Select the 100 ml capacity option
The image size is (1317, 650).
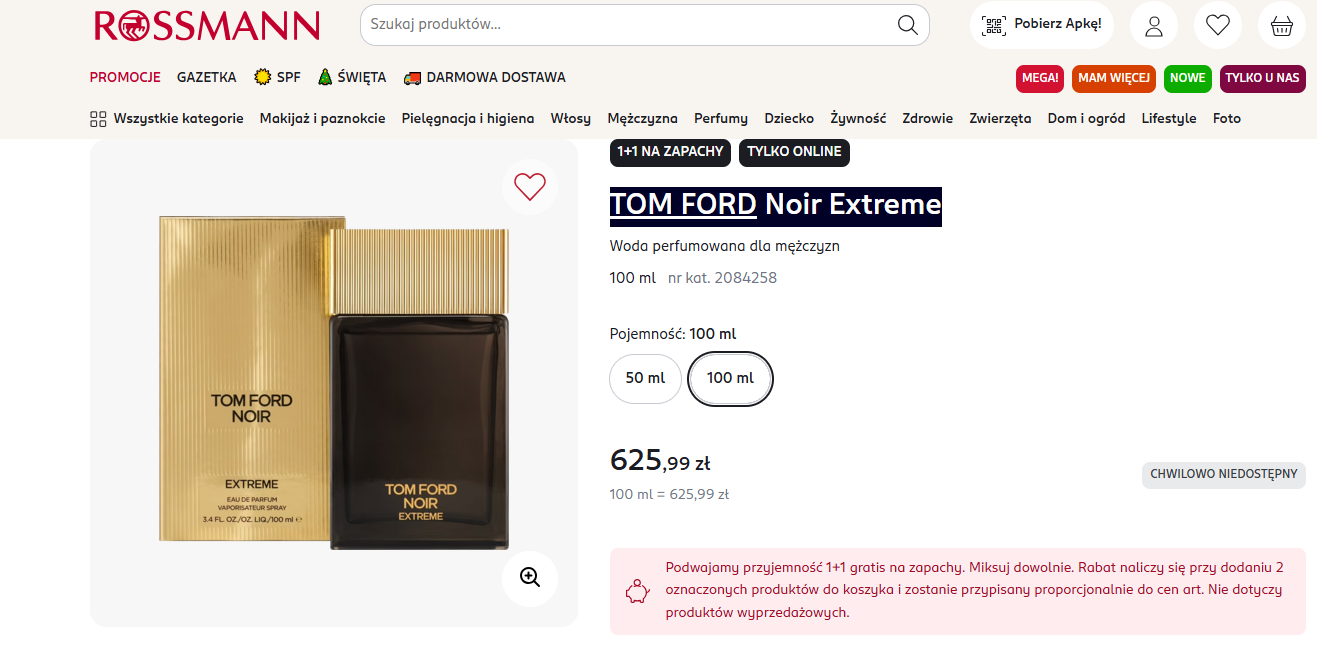[730, 379]
